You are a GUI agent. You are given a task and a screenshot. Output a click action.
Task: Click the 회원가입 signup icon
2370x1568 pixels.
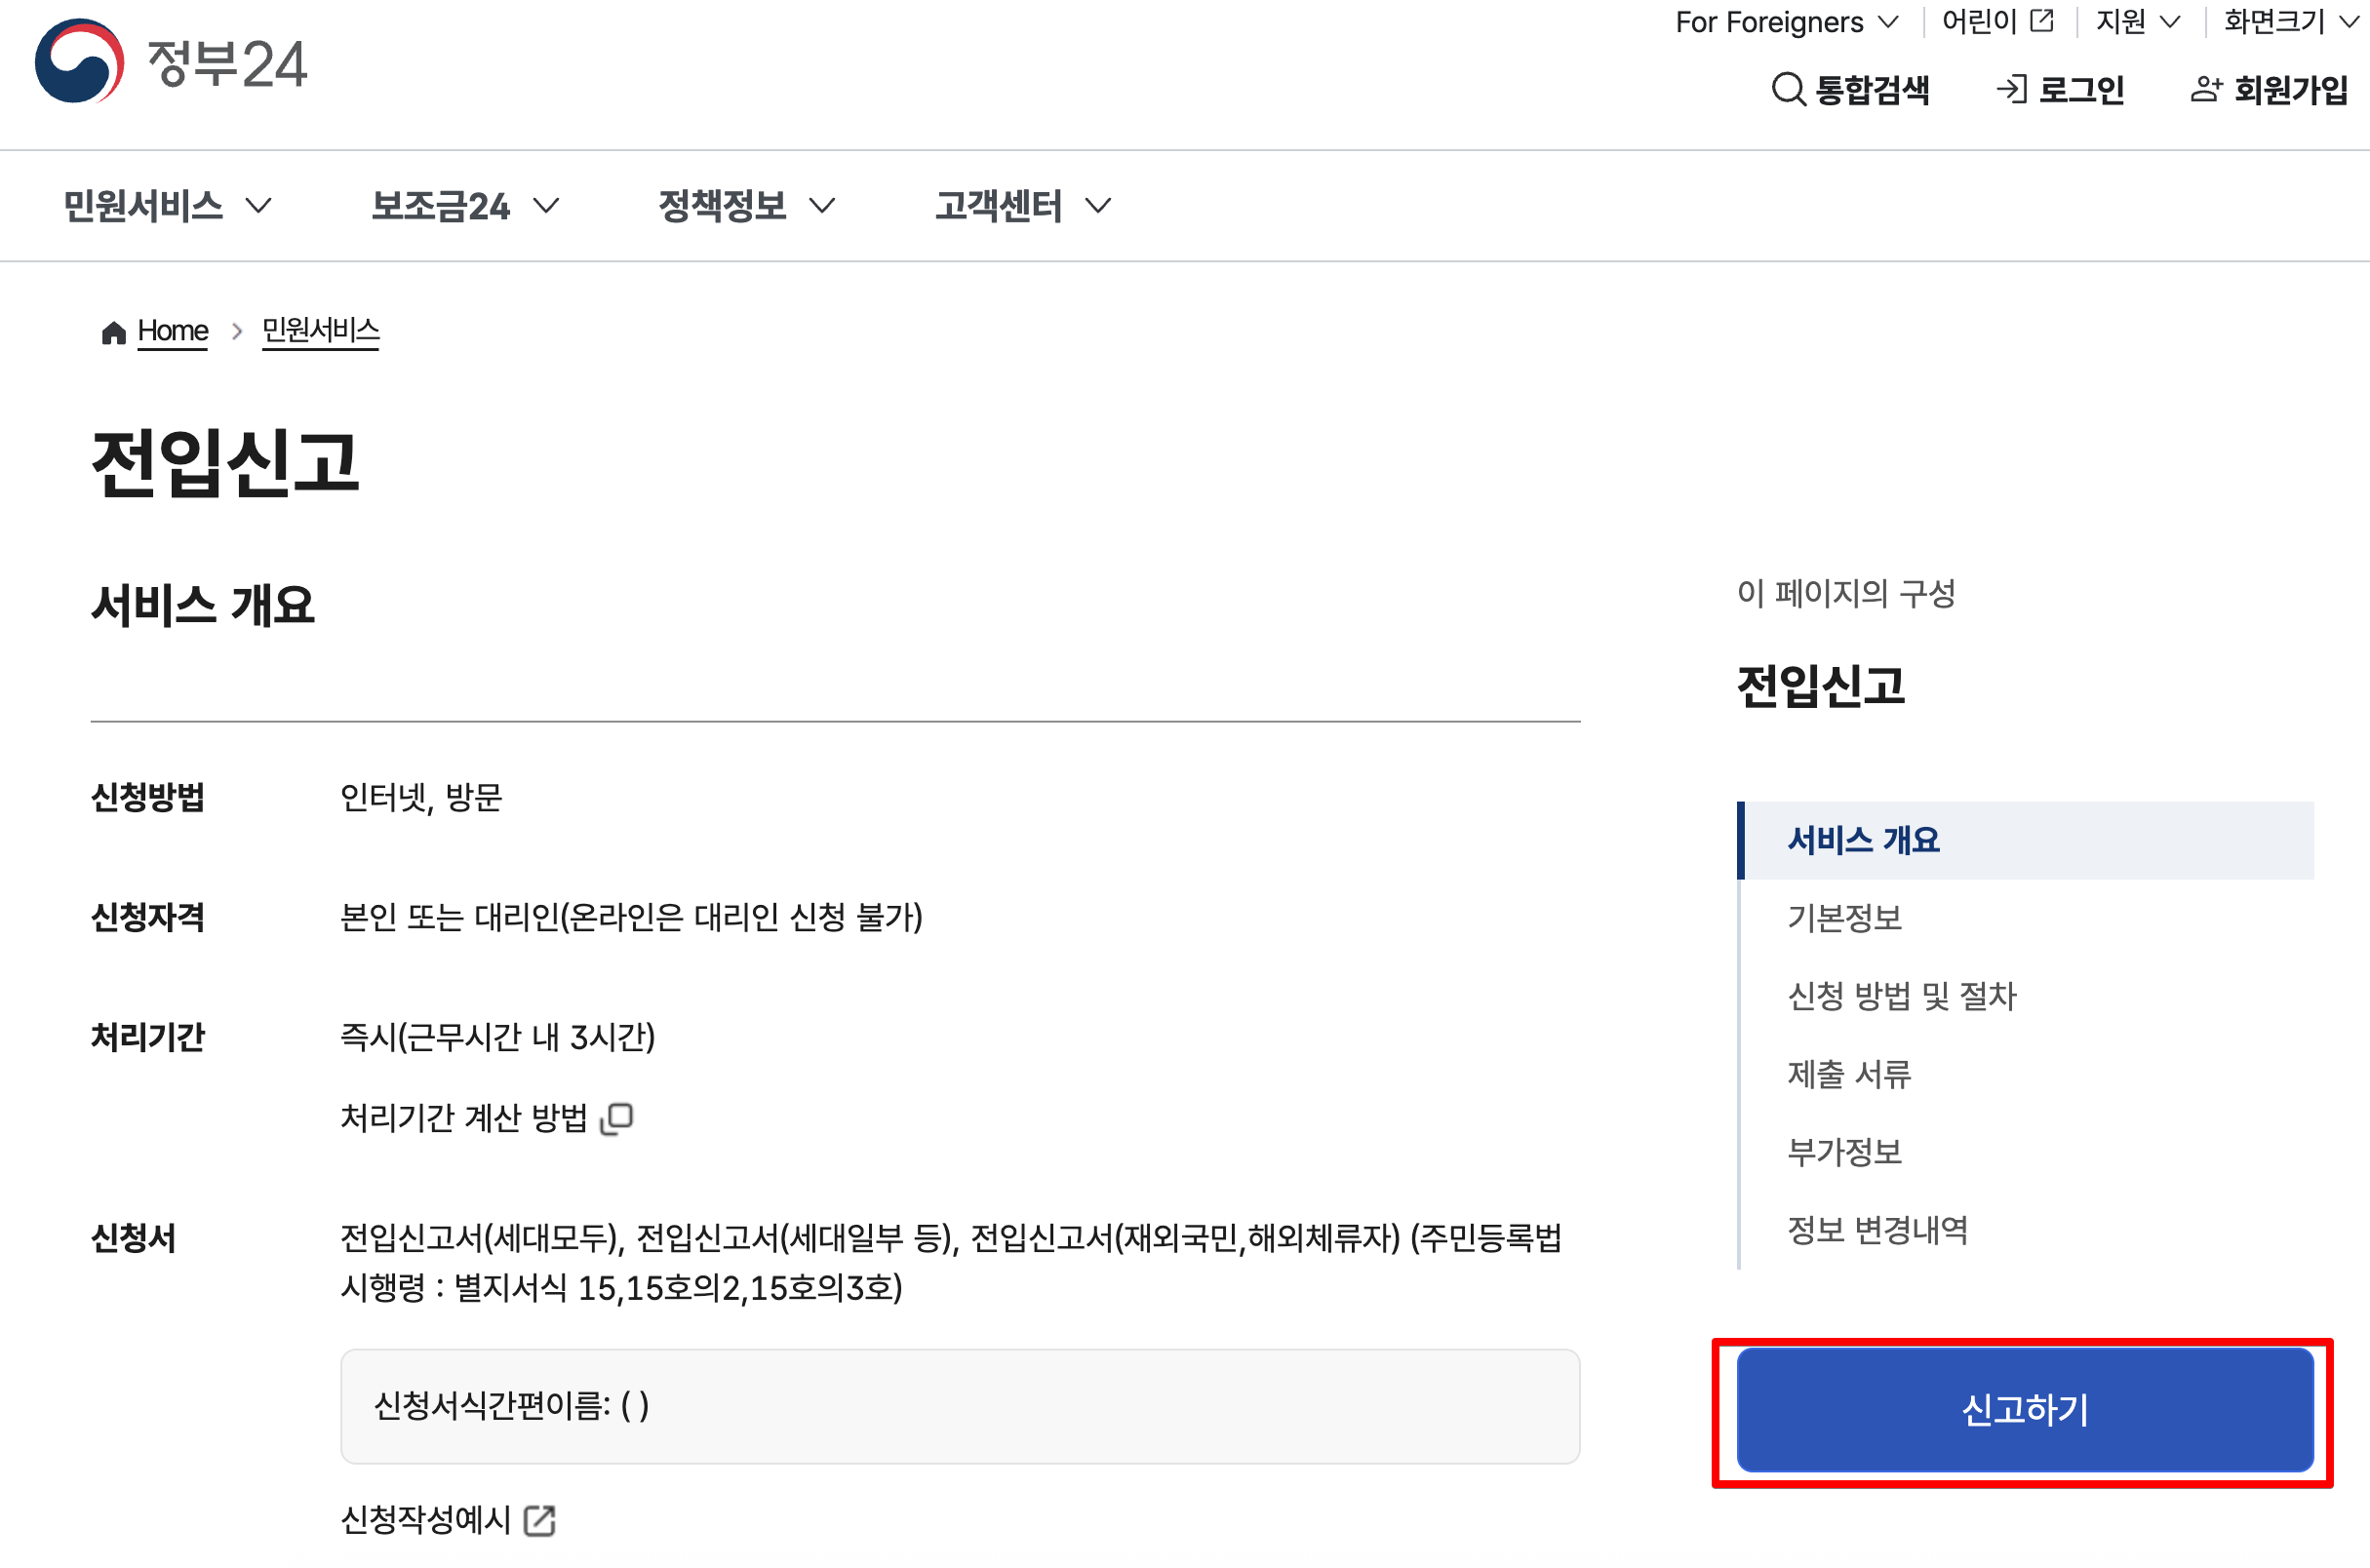2206,89
